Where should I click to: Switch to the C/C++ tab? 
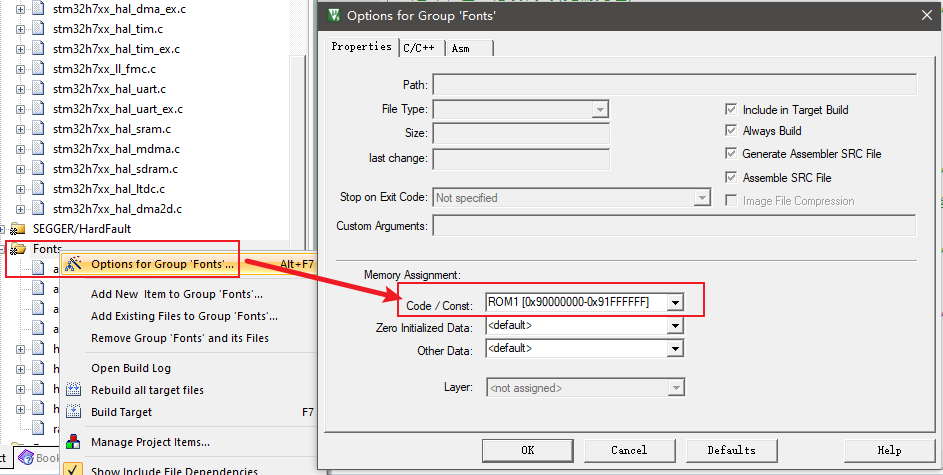pos(420,48)
